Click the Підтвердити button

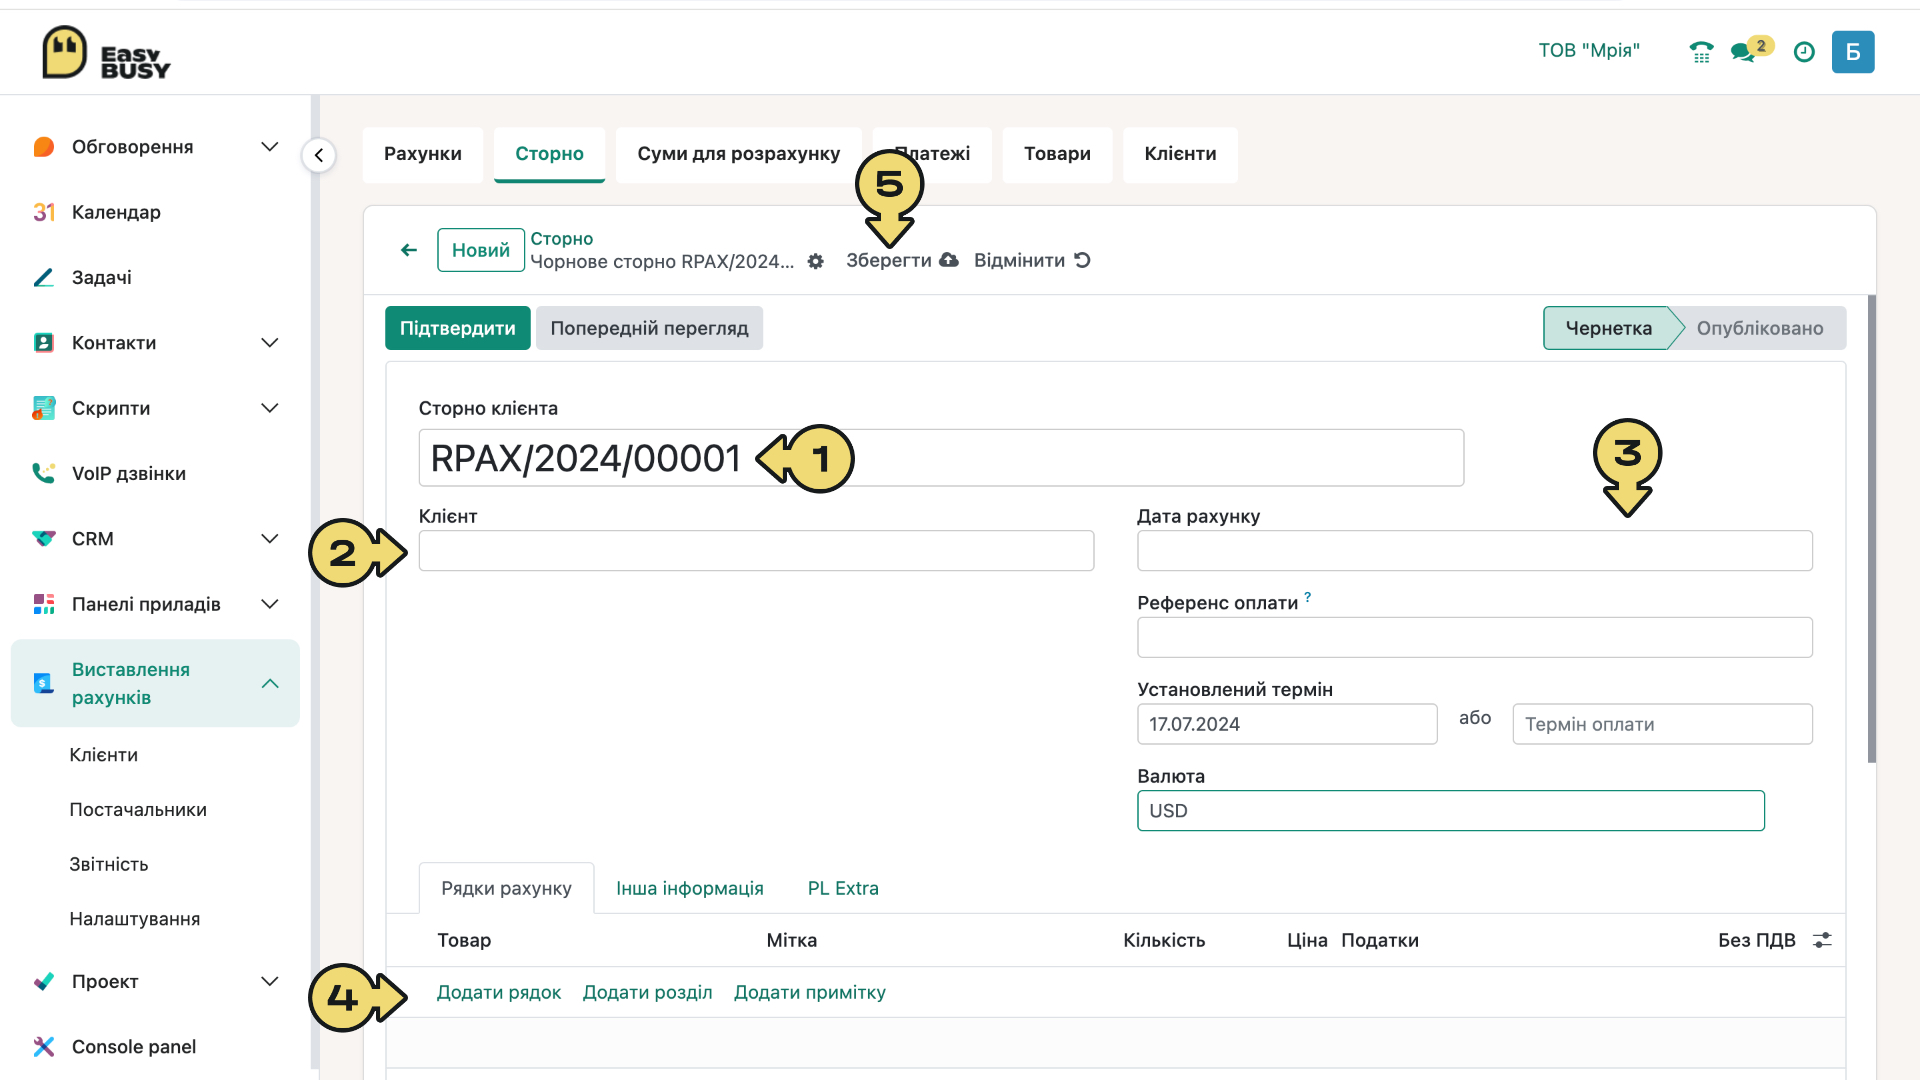pos(458,328)
